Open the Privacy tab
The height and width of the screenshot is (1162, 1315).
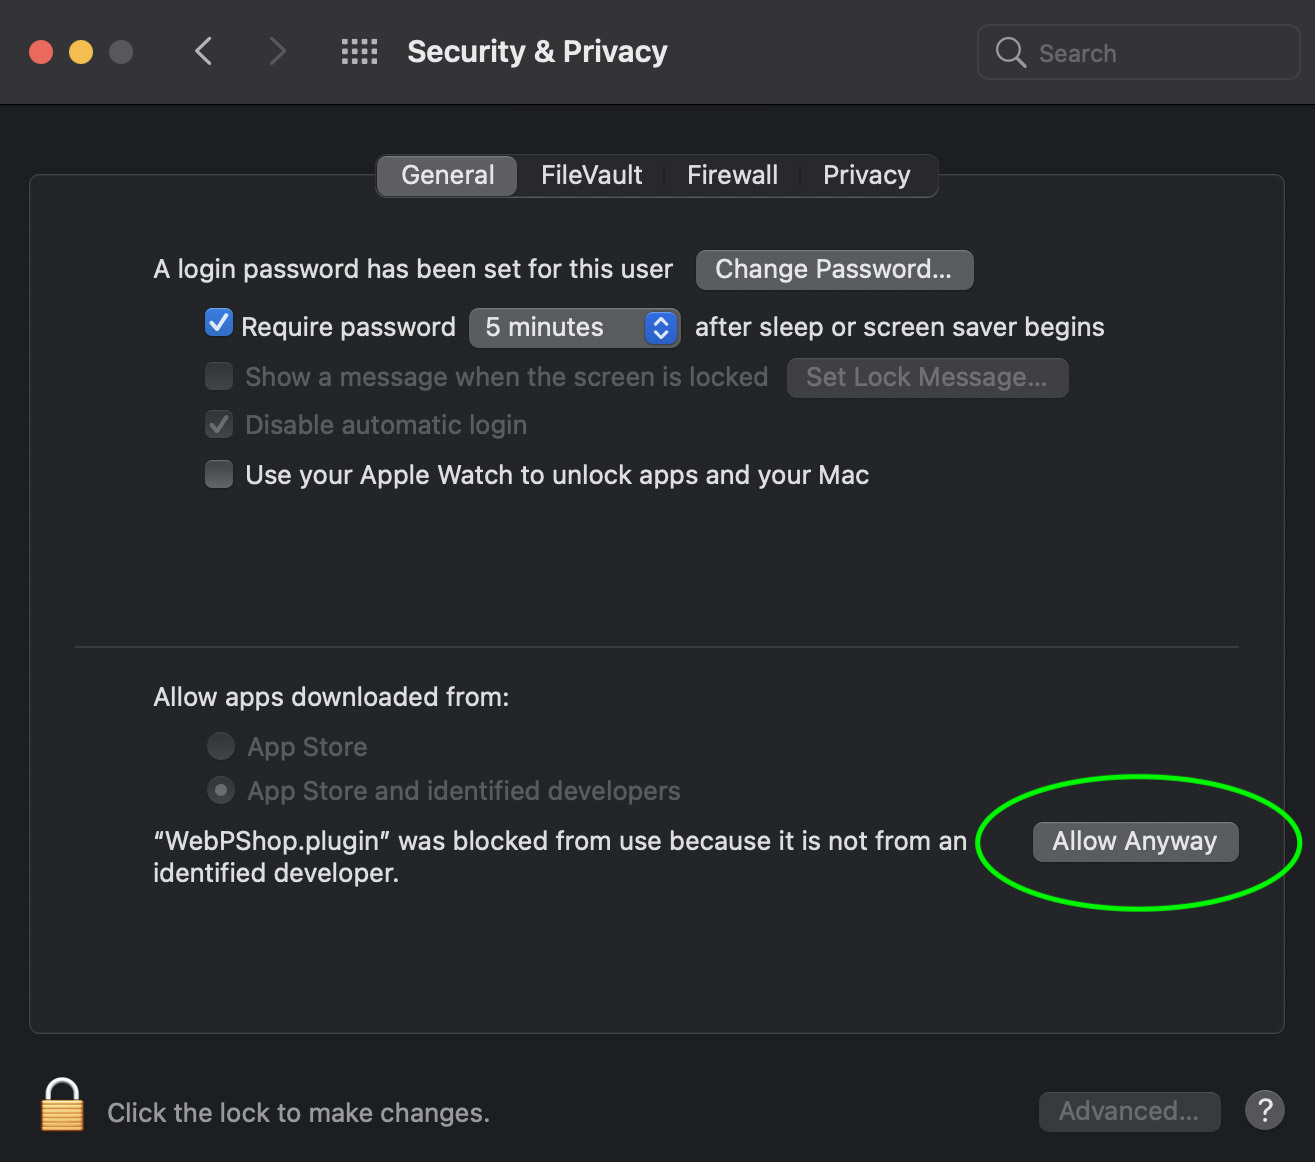pos(866,175)
